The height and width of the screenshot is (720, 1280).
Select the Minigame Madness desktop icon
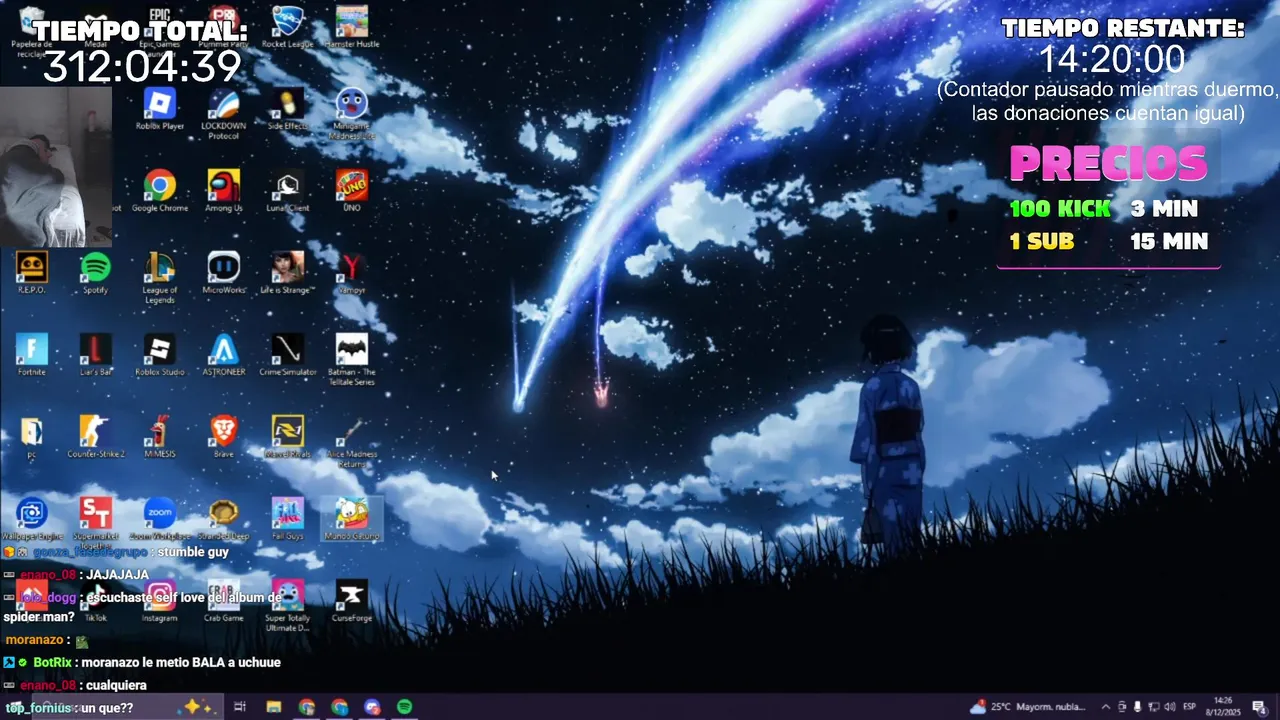click(x=351, y=113)
